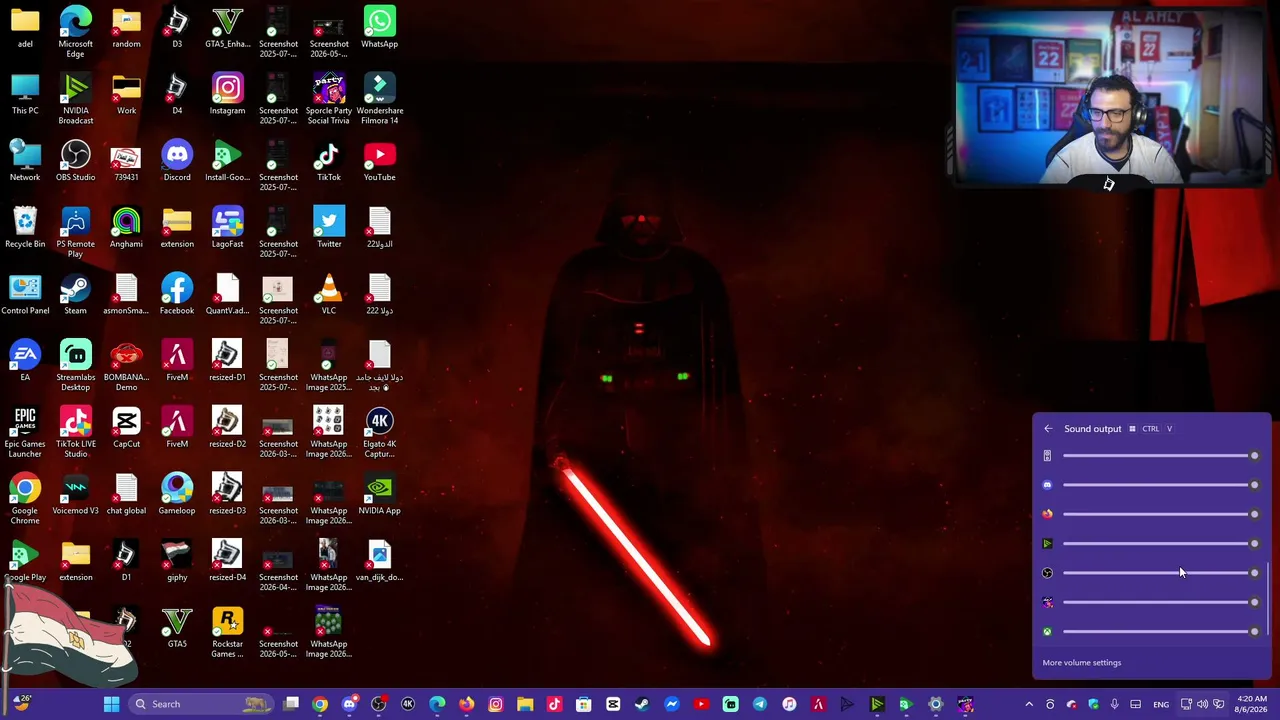Click the microphone tray icon
The height and width of the screenshot is (720, 1280).
(1114, 704)
